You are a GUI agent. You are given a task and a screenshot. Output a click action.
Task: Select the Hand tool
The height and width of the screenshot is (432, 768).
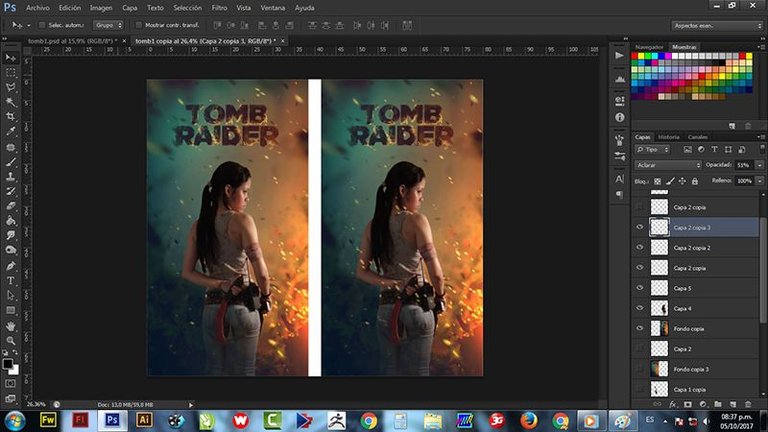pyautogui.click(x=10, y=326)
